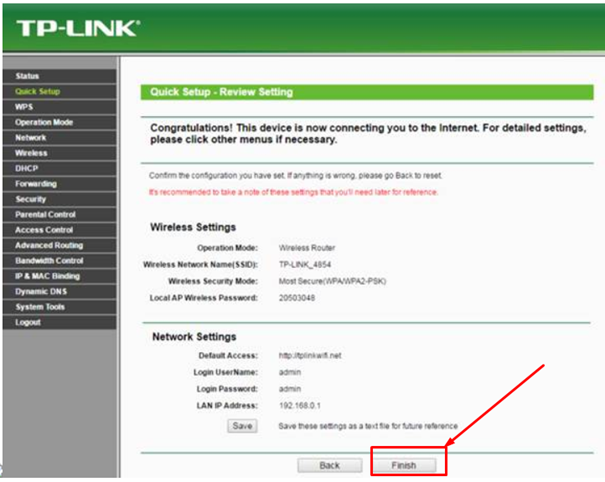Click the Wireless Settings heading
Viewport: 605px width, 482px height.
click(x=193, y=227)
